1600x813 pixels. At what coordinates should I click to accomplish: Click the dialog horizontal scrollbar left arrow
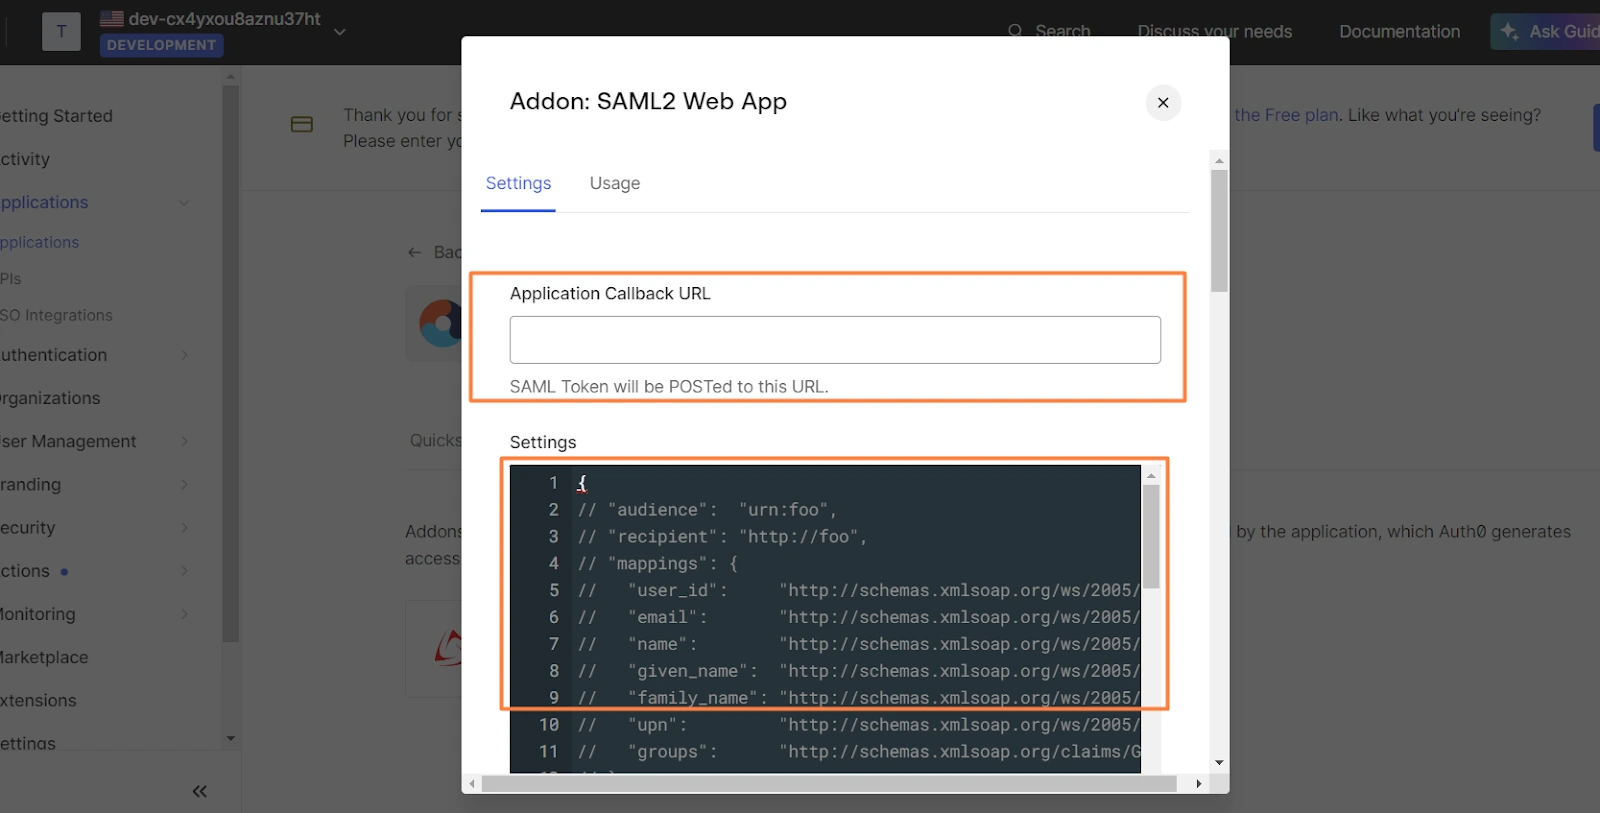coord(472,784)
